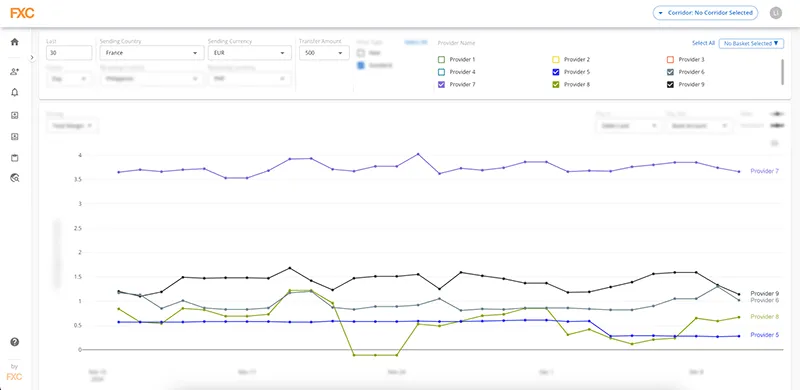This screenshot has width=800, height=390.
Task: Open the blurred pricing metric dropdown above chart
Action: point(72,125)
